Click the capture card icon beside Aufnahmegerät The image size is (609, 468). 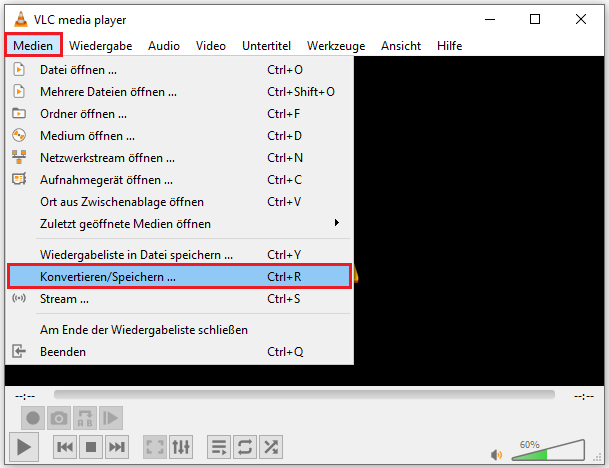(x=19, y=179)
